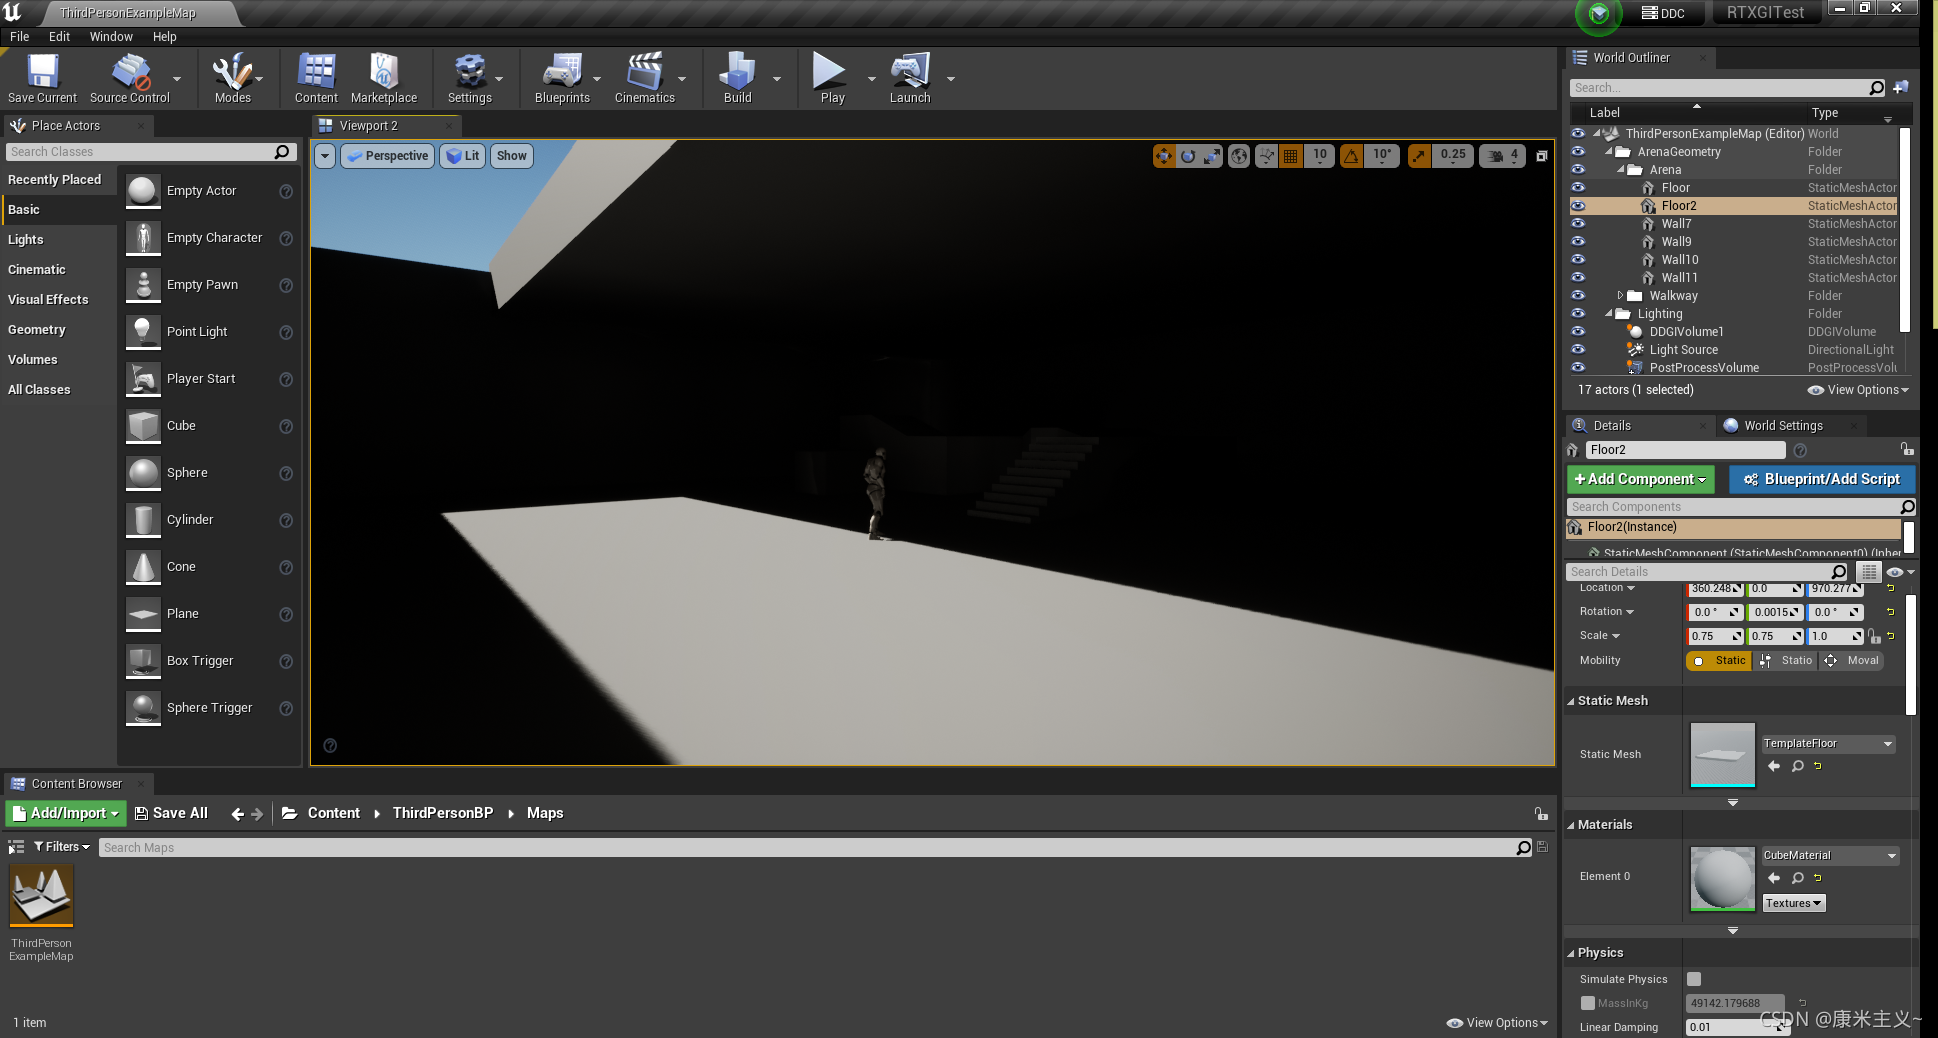
Task: Open the Add Component dropdown
Action: 1640,480
